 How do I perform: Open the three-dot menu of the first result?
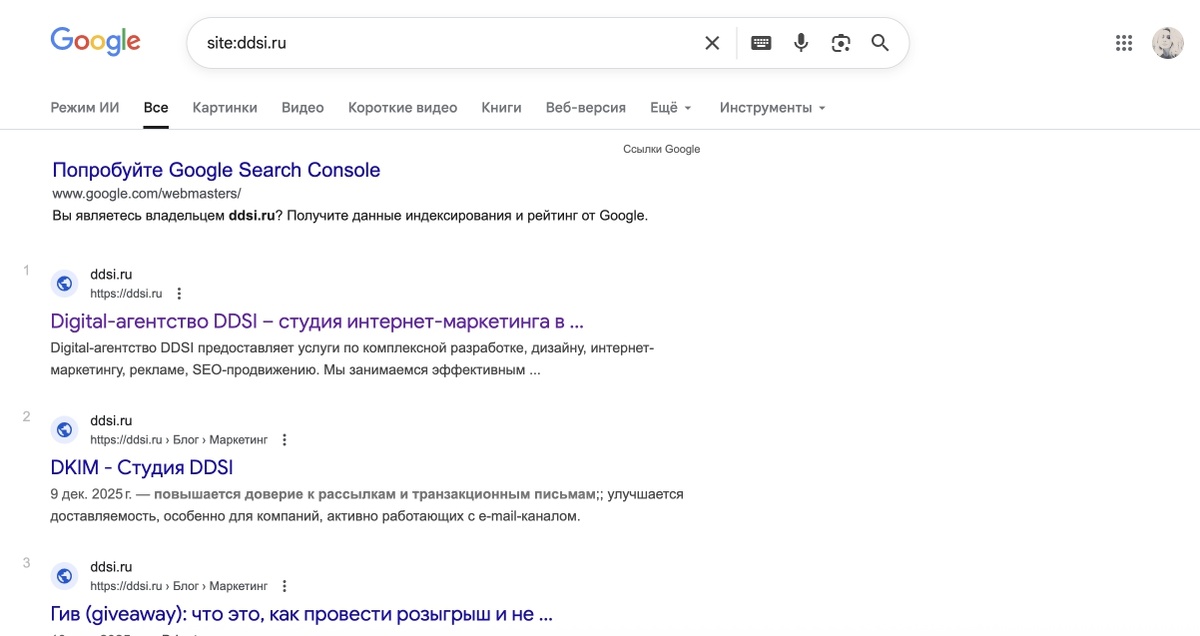[x=178, y=292]
